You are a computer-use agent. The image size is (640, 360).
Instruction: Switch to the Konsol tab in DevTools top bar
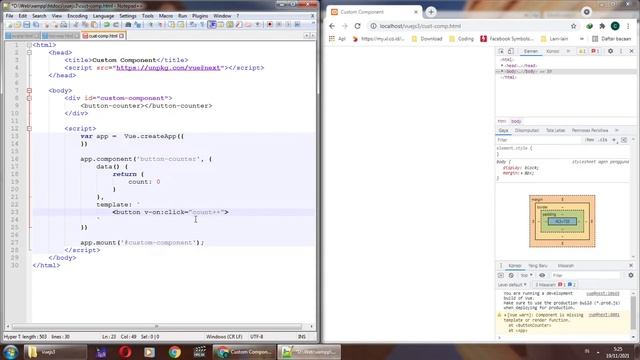coord(552,51)
